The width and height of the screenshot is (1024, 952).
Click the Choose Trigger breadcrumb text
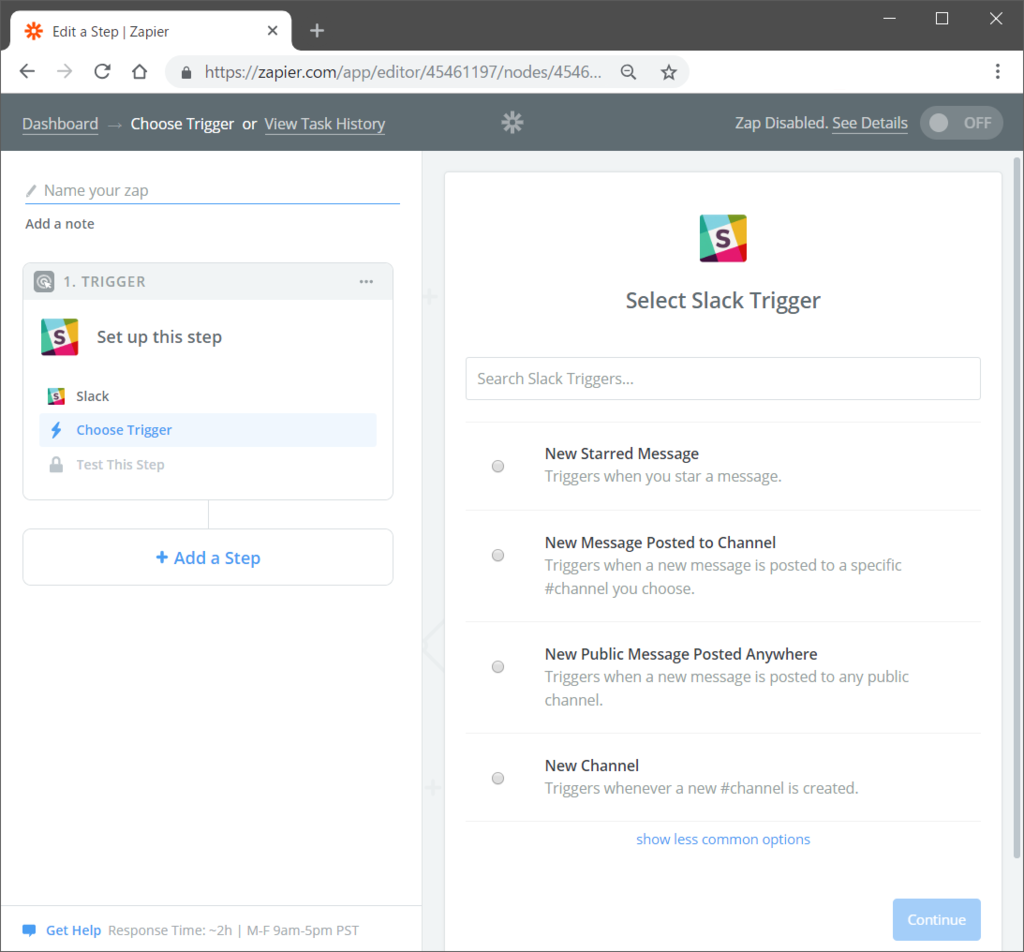(x=182, y=124)
